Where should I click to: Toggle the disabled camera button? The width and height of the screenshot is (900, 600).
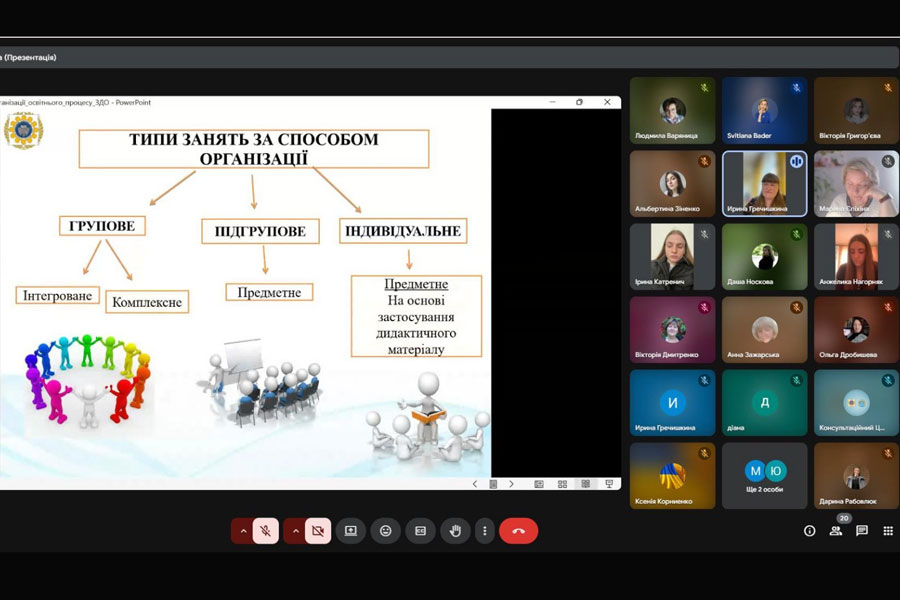tap(318, 531)
